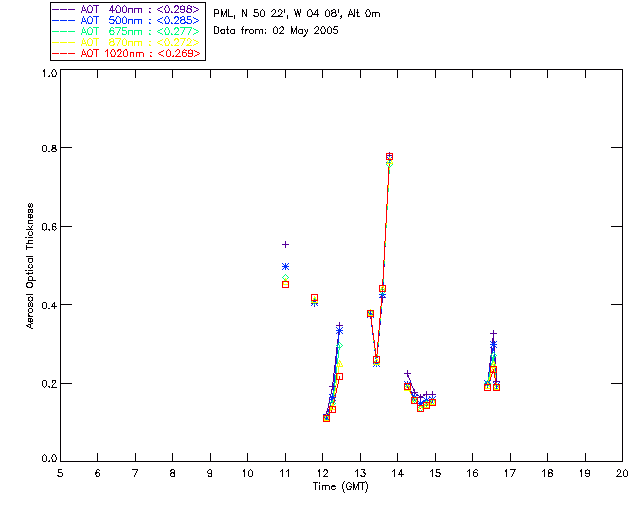Click the x-axis tick label 15
The width and height of the screenshot is (640, 512).
click(435, 473)
